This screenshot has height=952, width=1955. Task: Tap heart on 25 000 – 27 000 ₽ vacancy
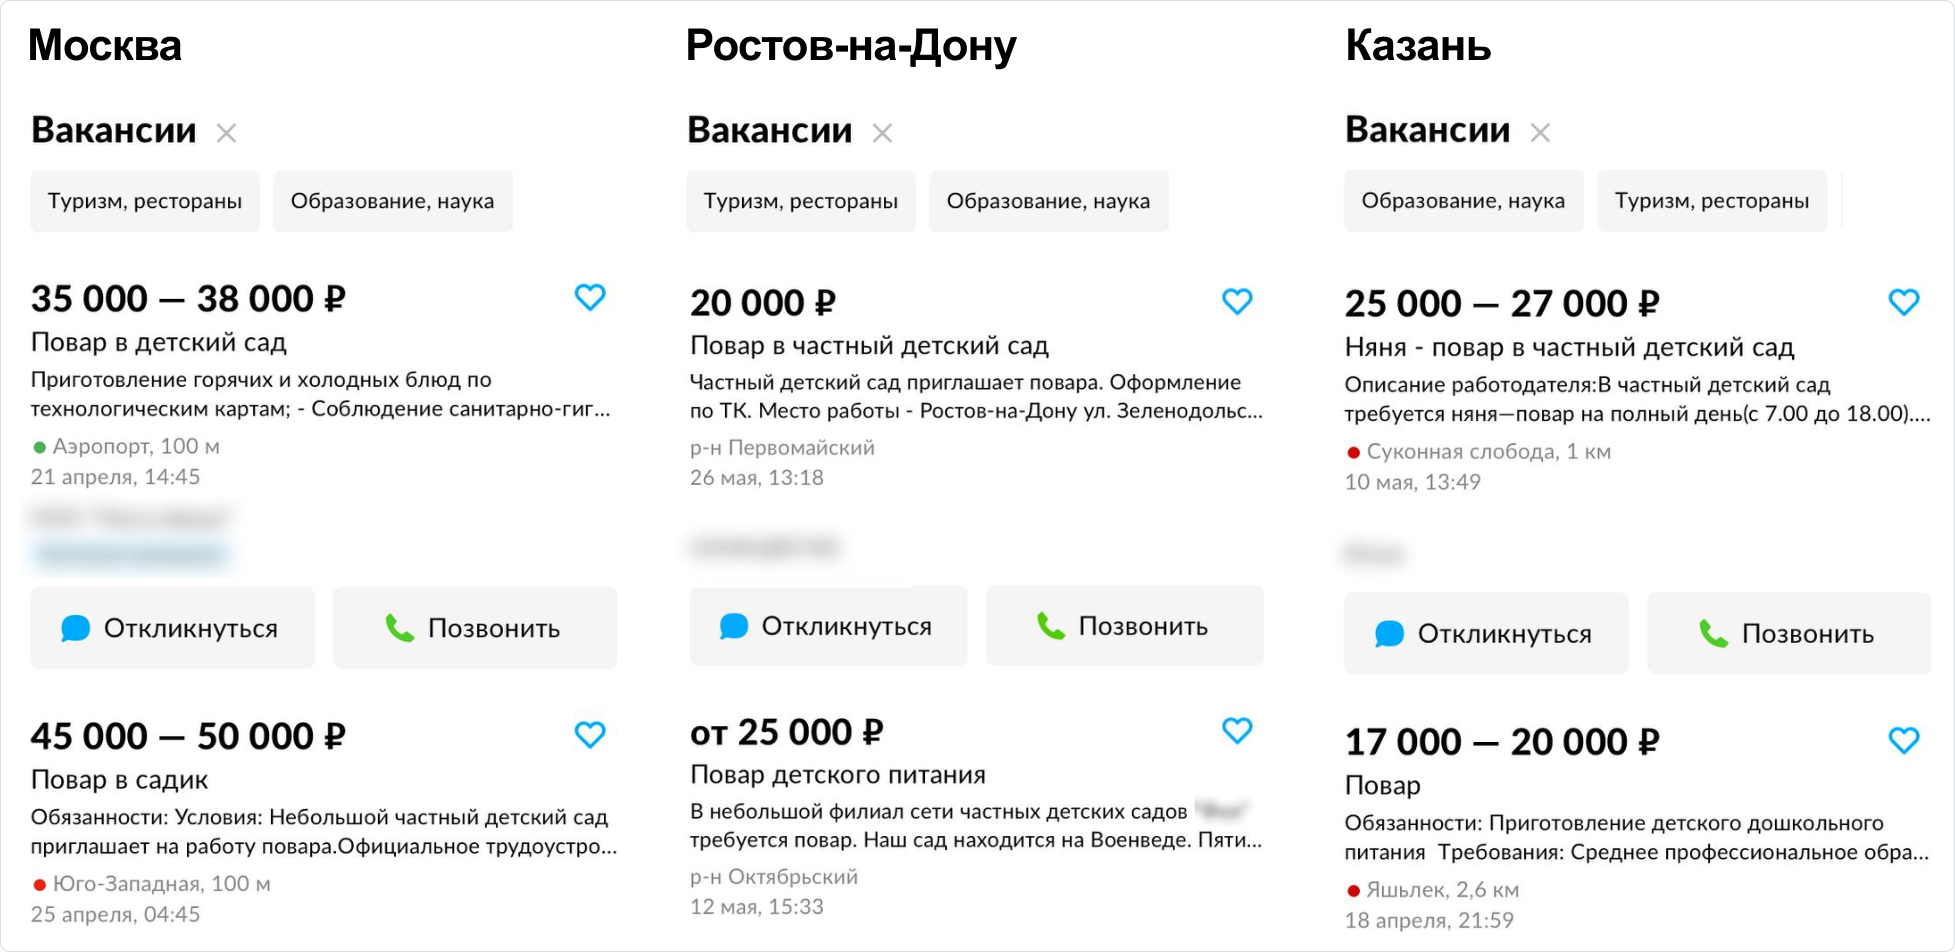pyautogui.click(x=1903, y=302)
